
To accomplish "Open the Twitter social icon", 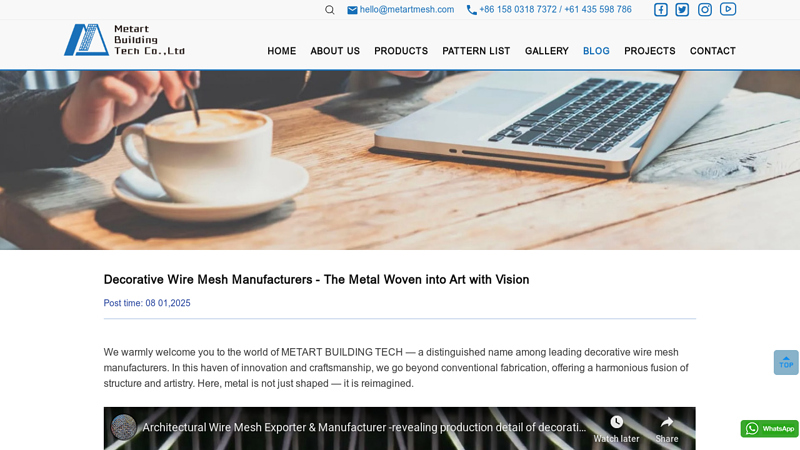I will pos(682,10).
